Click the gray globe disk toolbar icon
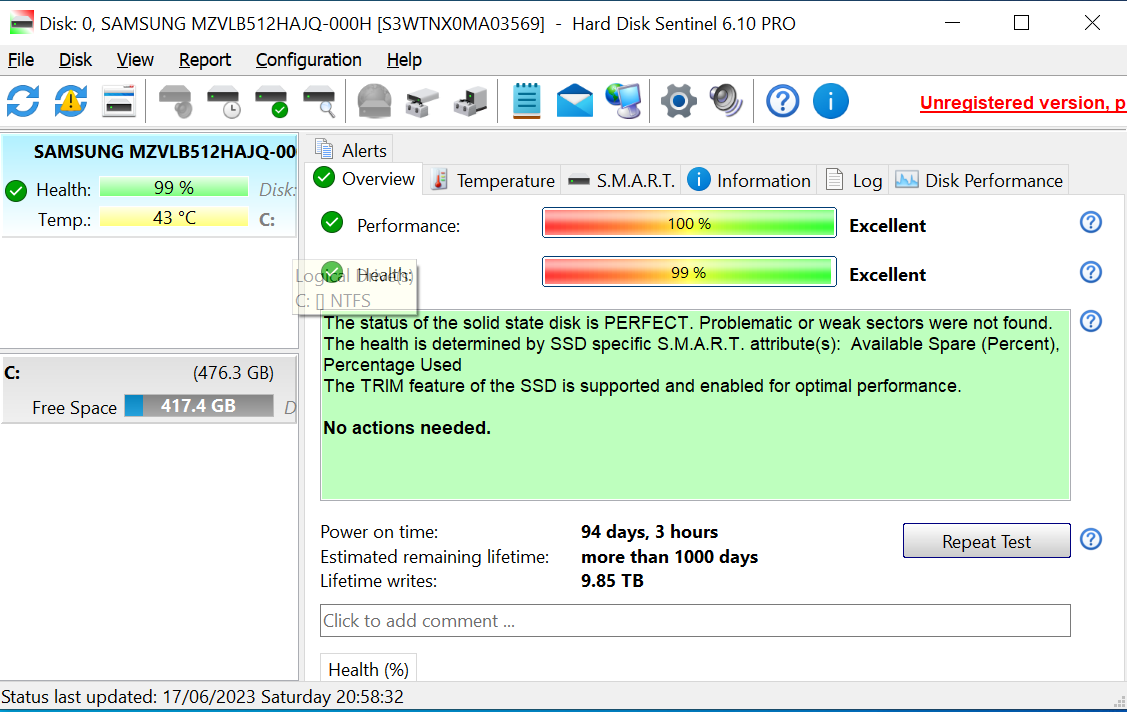The image size is (1127, 712). point(374,101)
